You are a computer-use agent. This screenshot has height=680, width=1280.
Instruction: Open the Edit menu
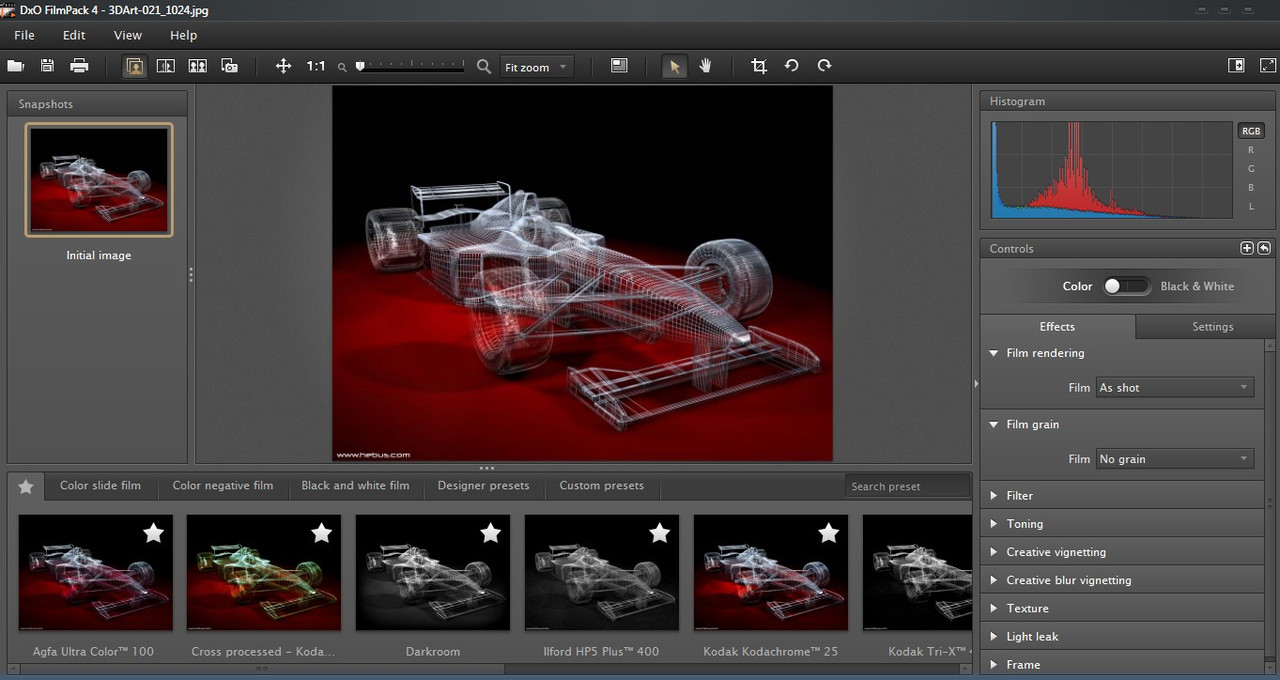74,35
